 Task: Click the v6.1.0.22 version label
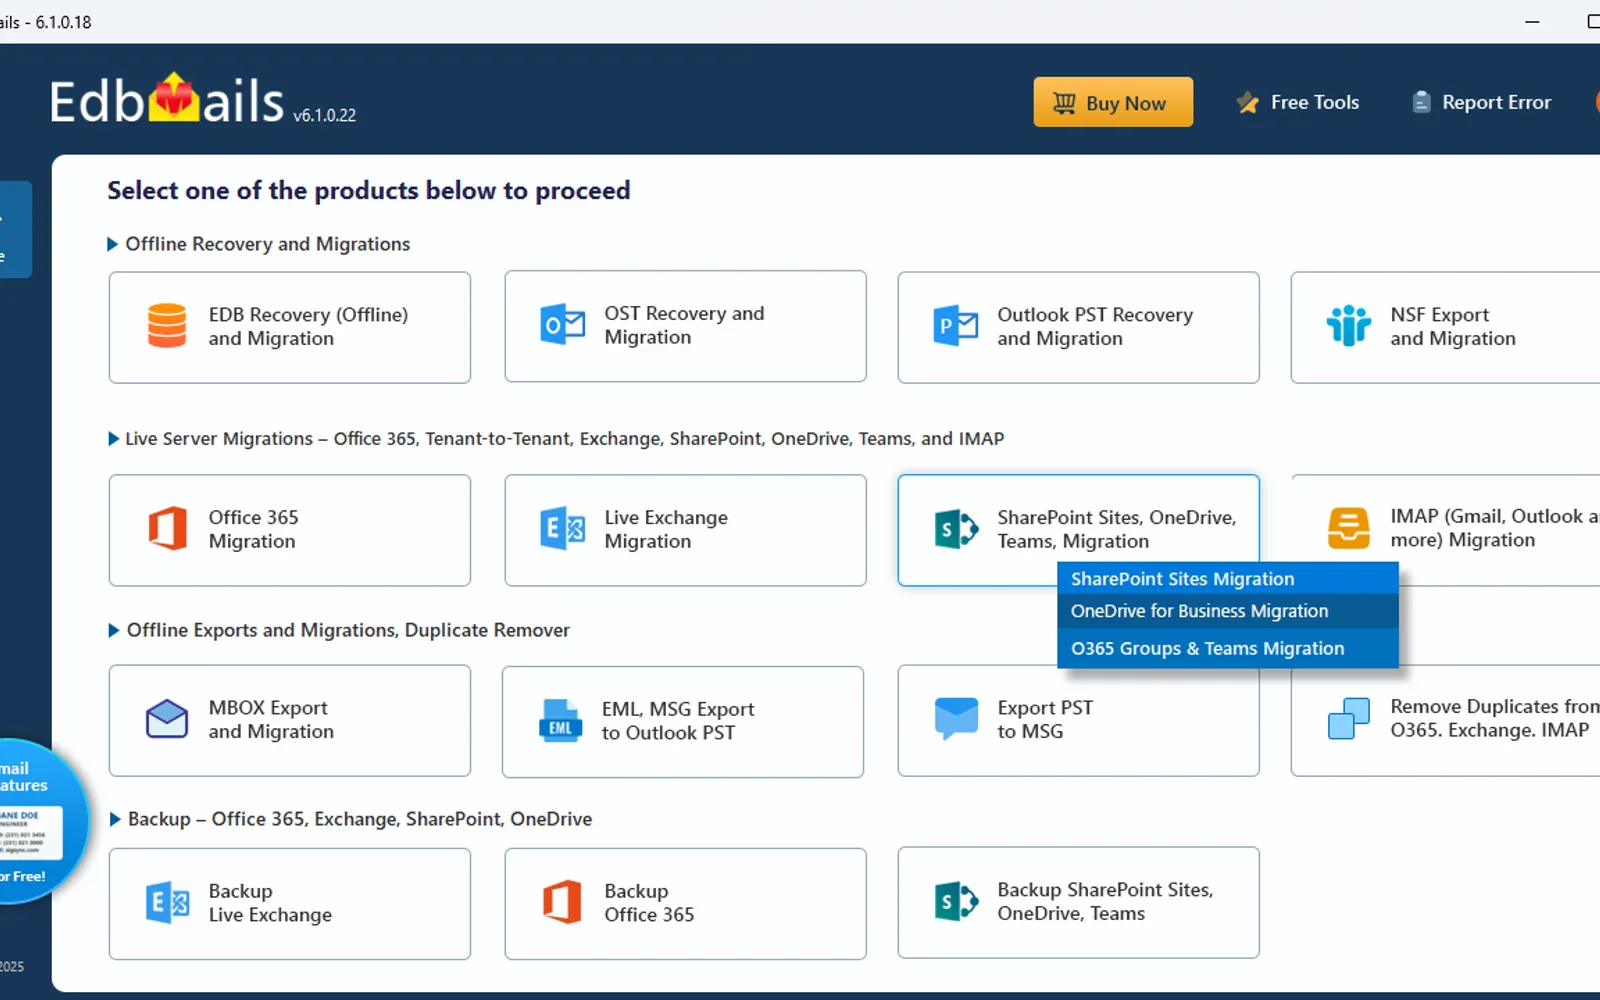[x=324, y=115]
